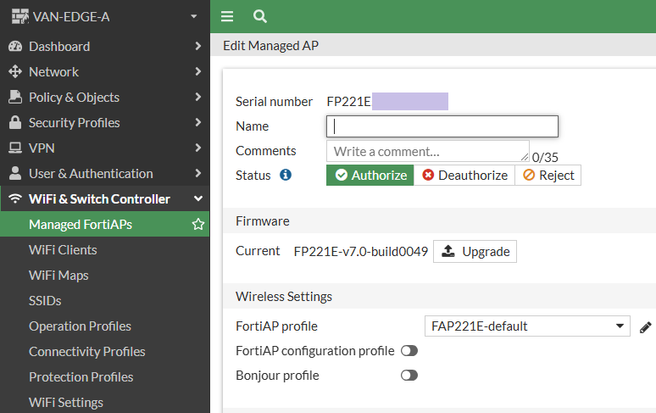Viewport: 656px width, 413px height.
Task: Click the Status info icon
Action: pos(286,175)
